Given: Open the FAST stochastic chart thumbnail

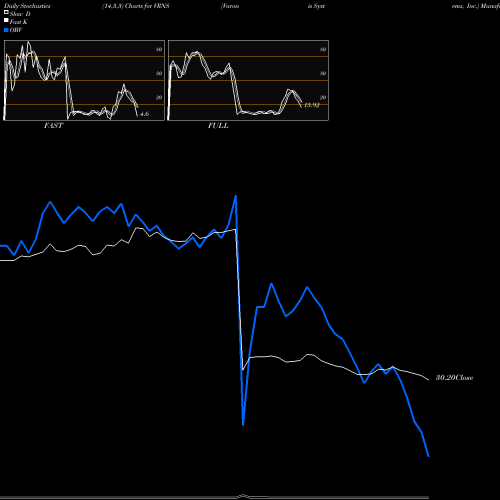Looking at the screenshot, I should click(84, 80).
